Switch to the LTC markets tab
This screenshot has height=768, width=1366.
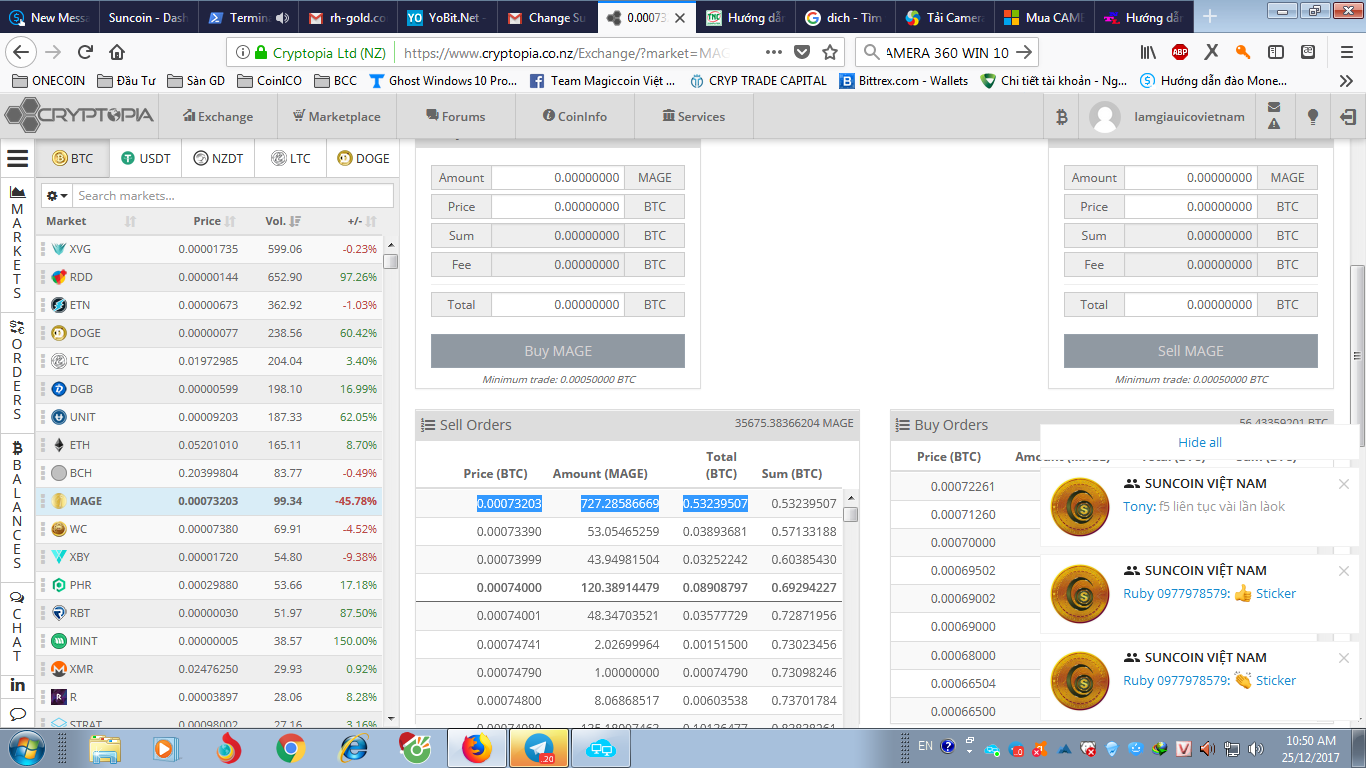click(x=290, y=158)
